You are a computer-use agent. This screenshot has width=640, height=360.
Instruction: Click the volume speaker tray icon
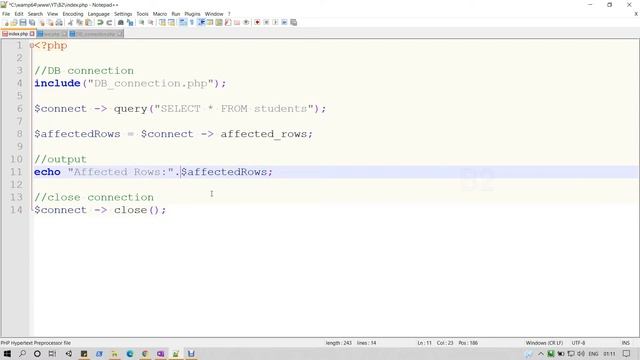click(x=581, y=354)
